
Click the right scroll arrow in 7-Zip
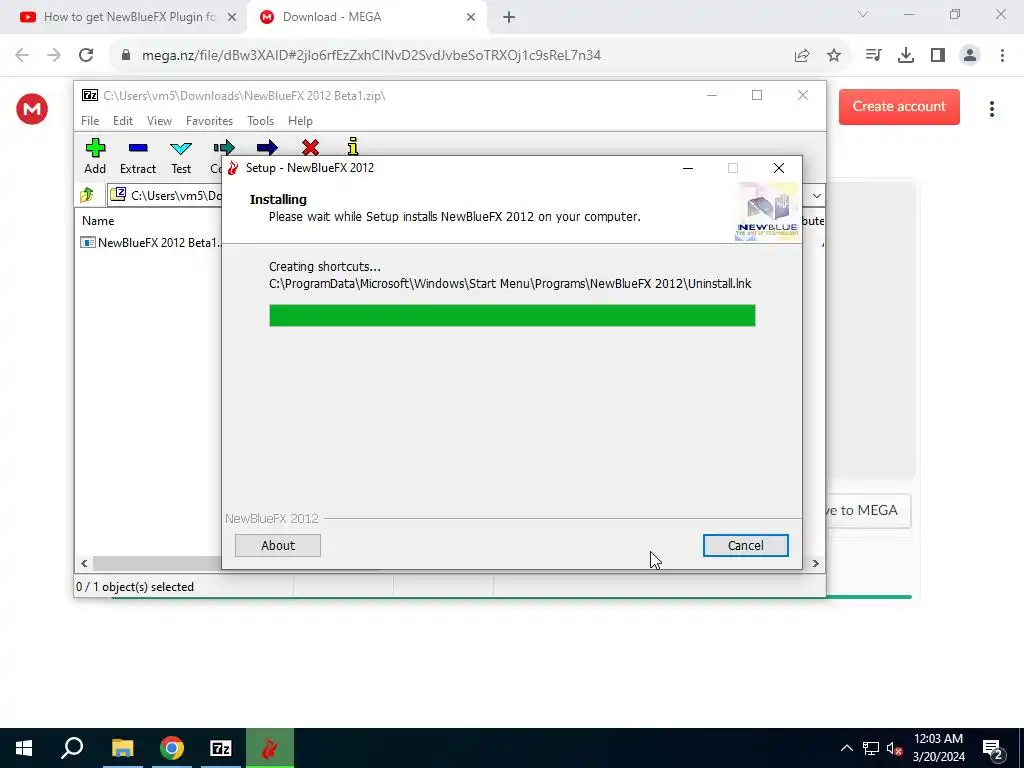pos(815,563)
